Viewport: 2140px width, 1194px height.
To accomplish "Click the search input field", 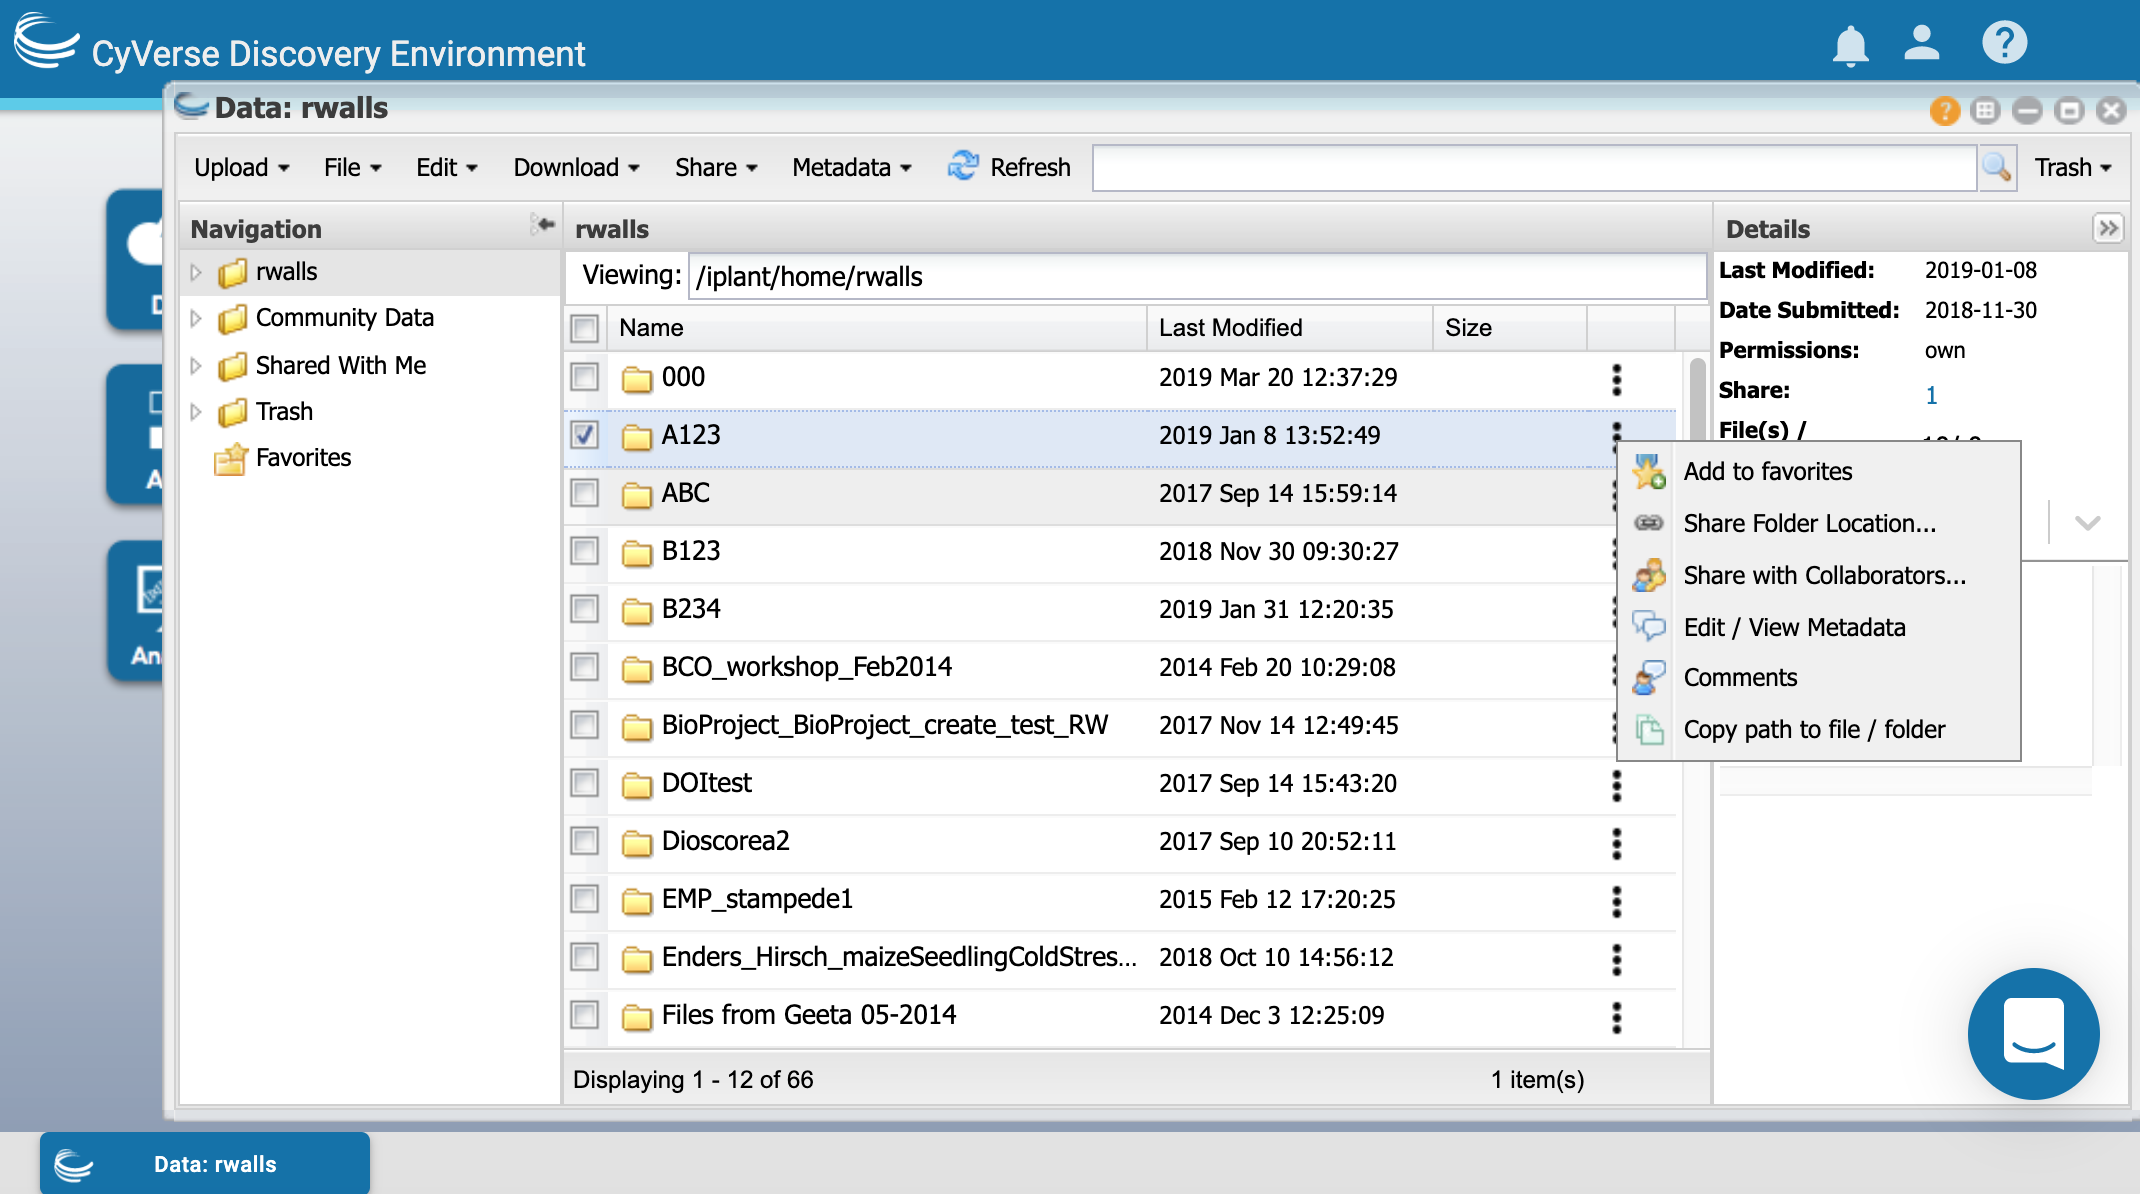I will (x=1534, y=167).
